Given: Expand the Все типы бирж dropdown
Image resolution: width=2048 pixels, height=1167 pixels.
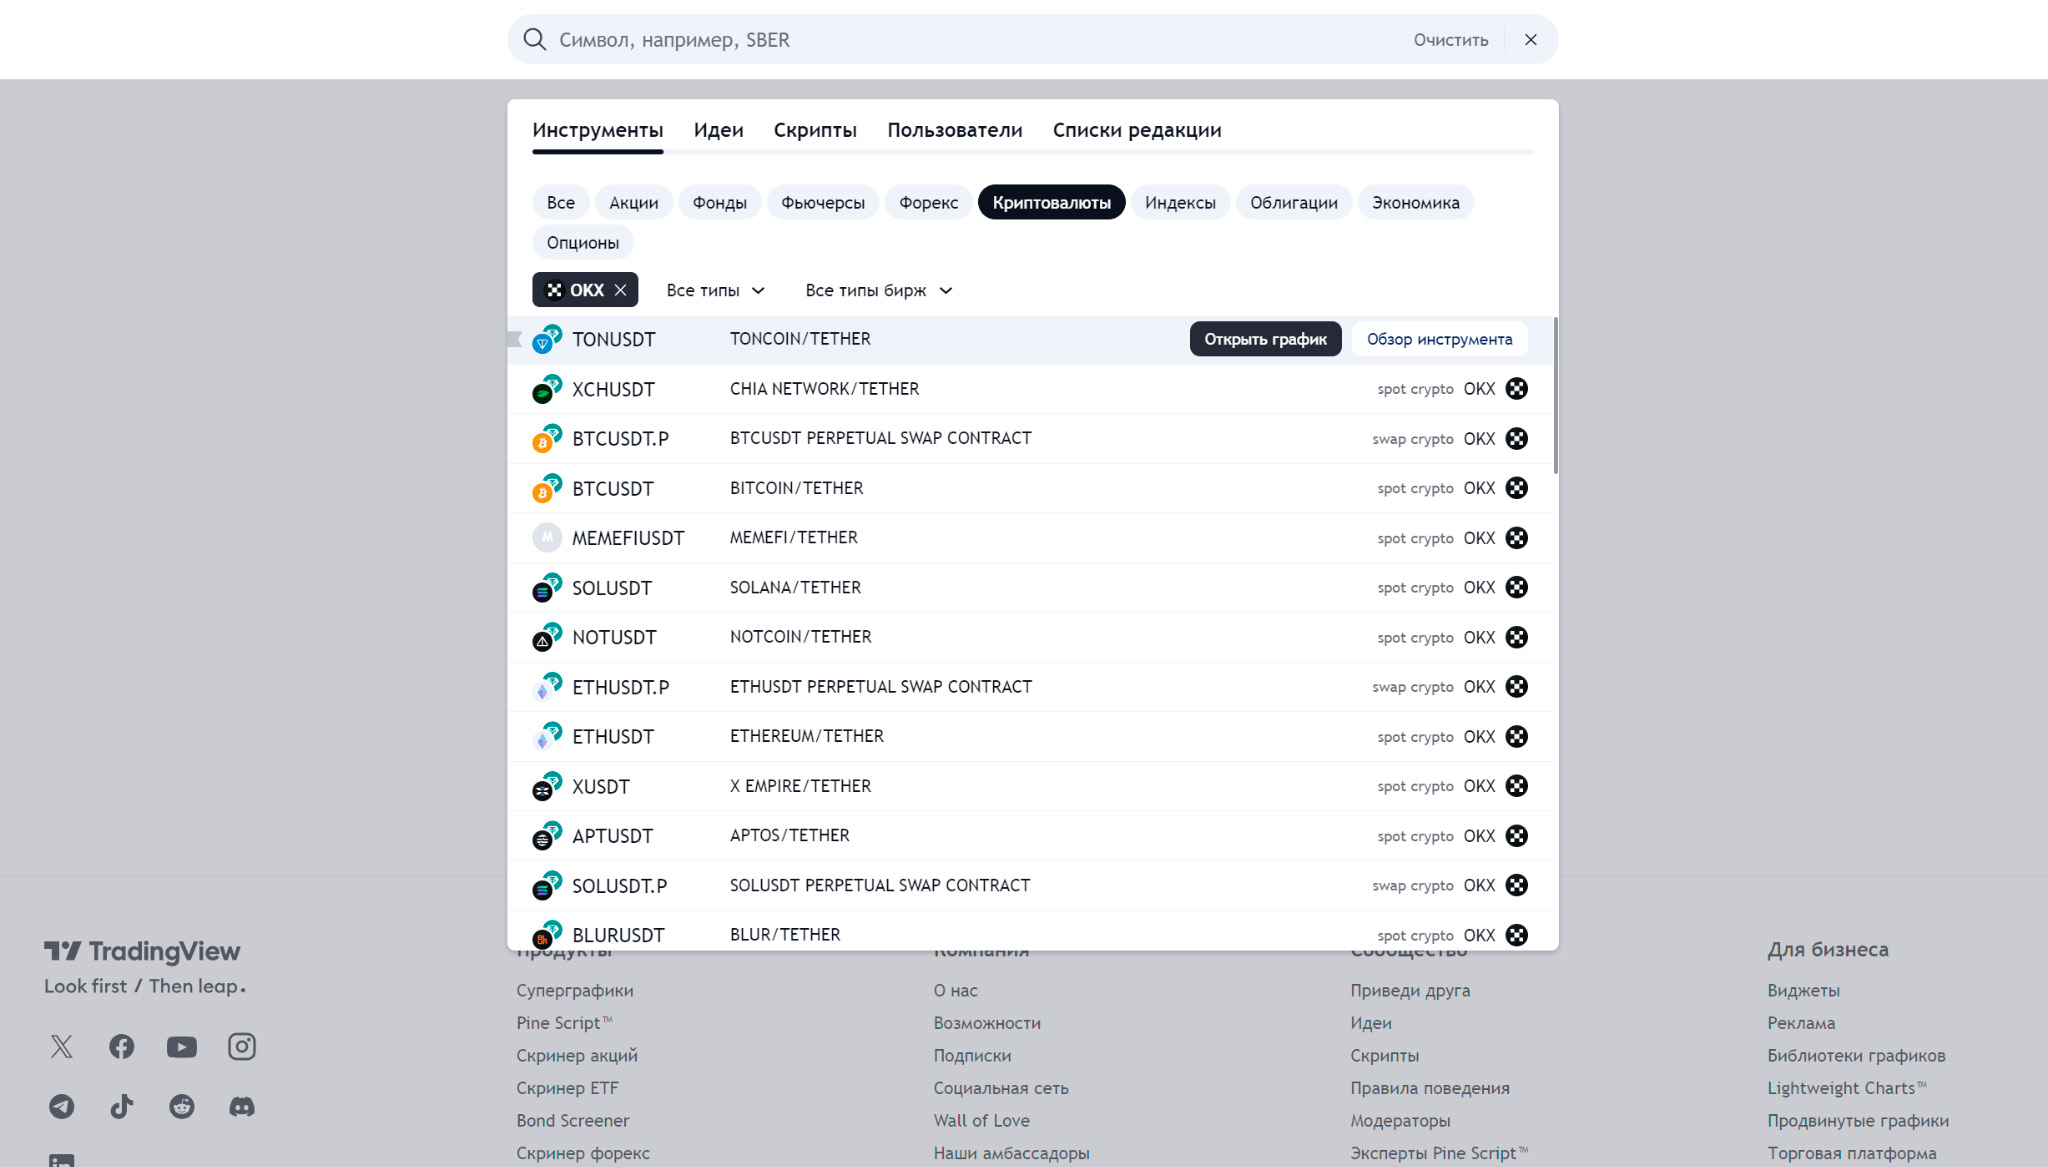Looking at the screenshot, I should [879, 291].
